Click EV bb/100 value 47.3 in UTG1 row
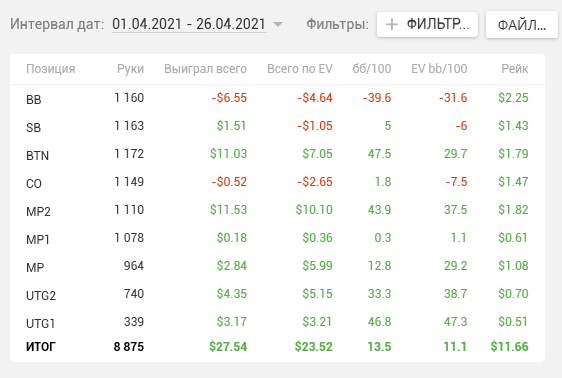Viewport: 562px width, 378px height. click(x=456, y=321)
